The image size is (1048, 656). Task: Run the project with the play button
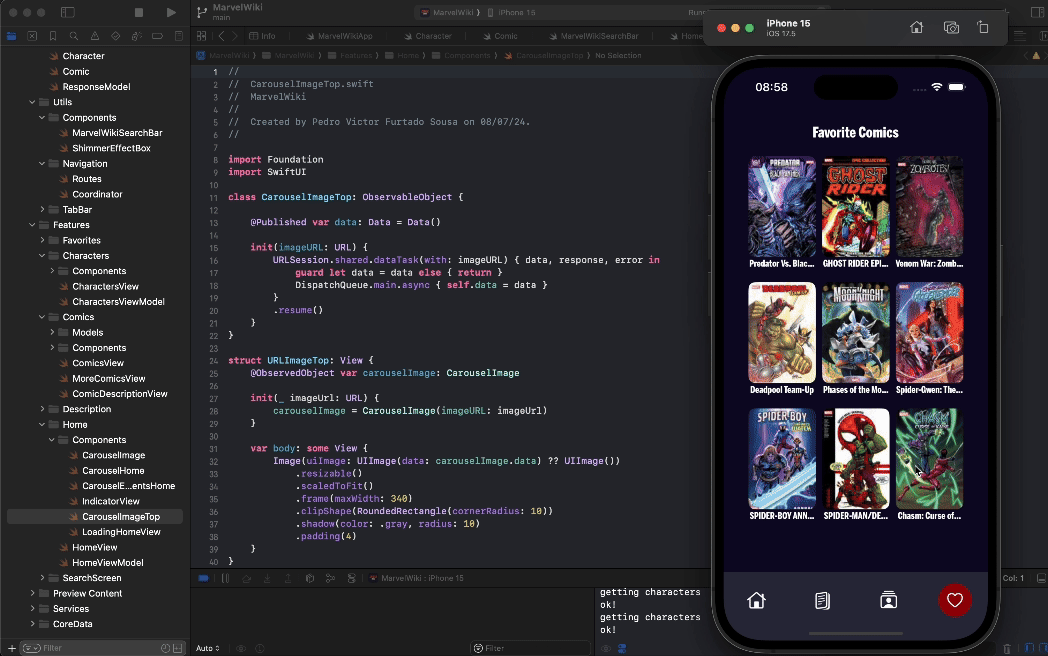click(171, 12)
